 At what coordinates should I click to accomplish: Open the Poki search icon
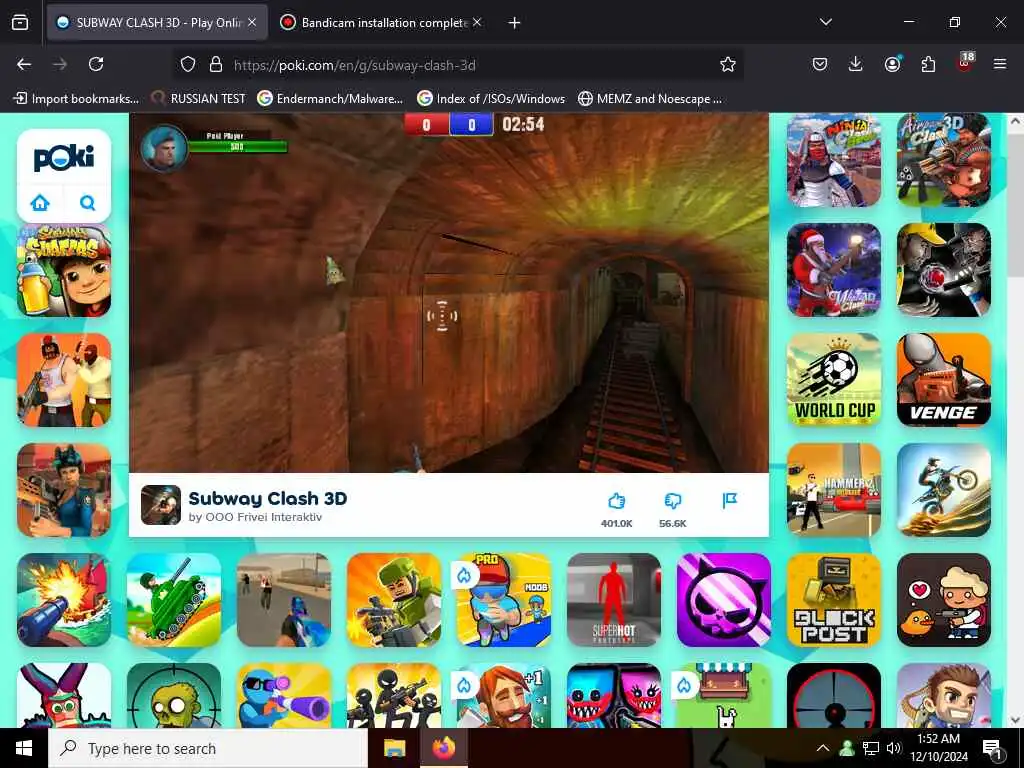coord(88,203)
